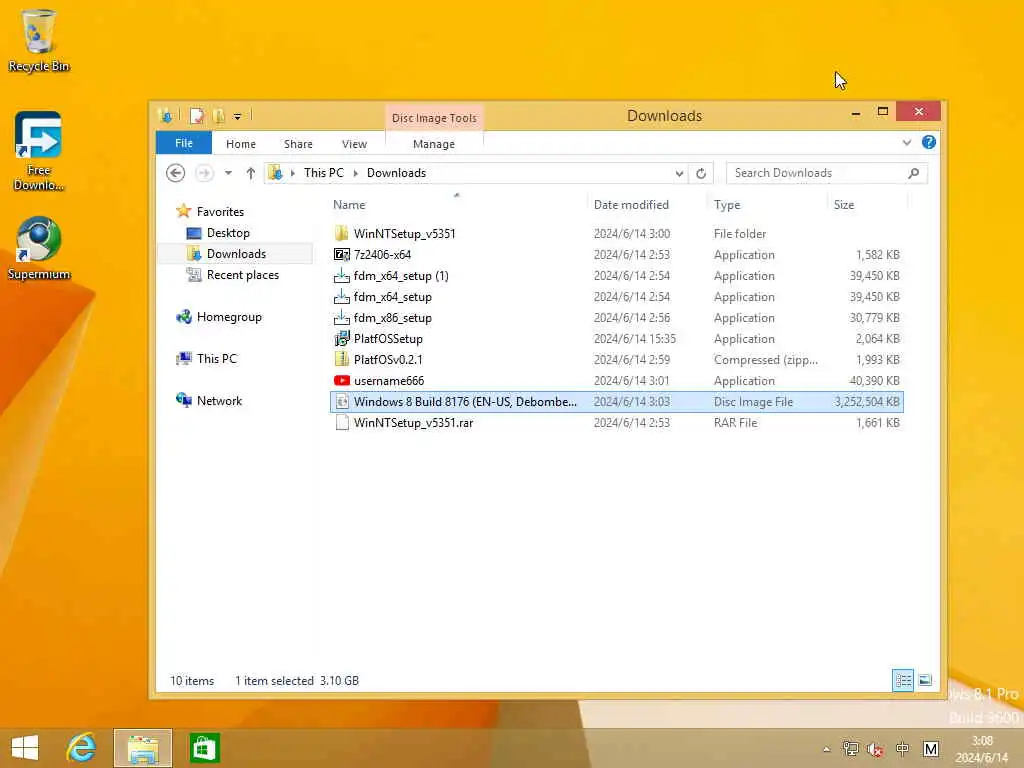Click File Explorer taskbar button

click(143, 748)
